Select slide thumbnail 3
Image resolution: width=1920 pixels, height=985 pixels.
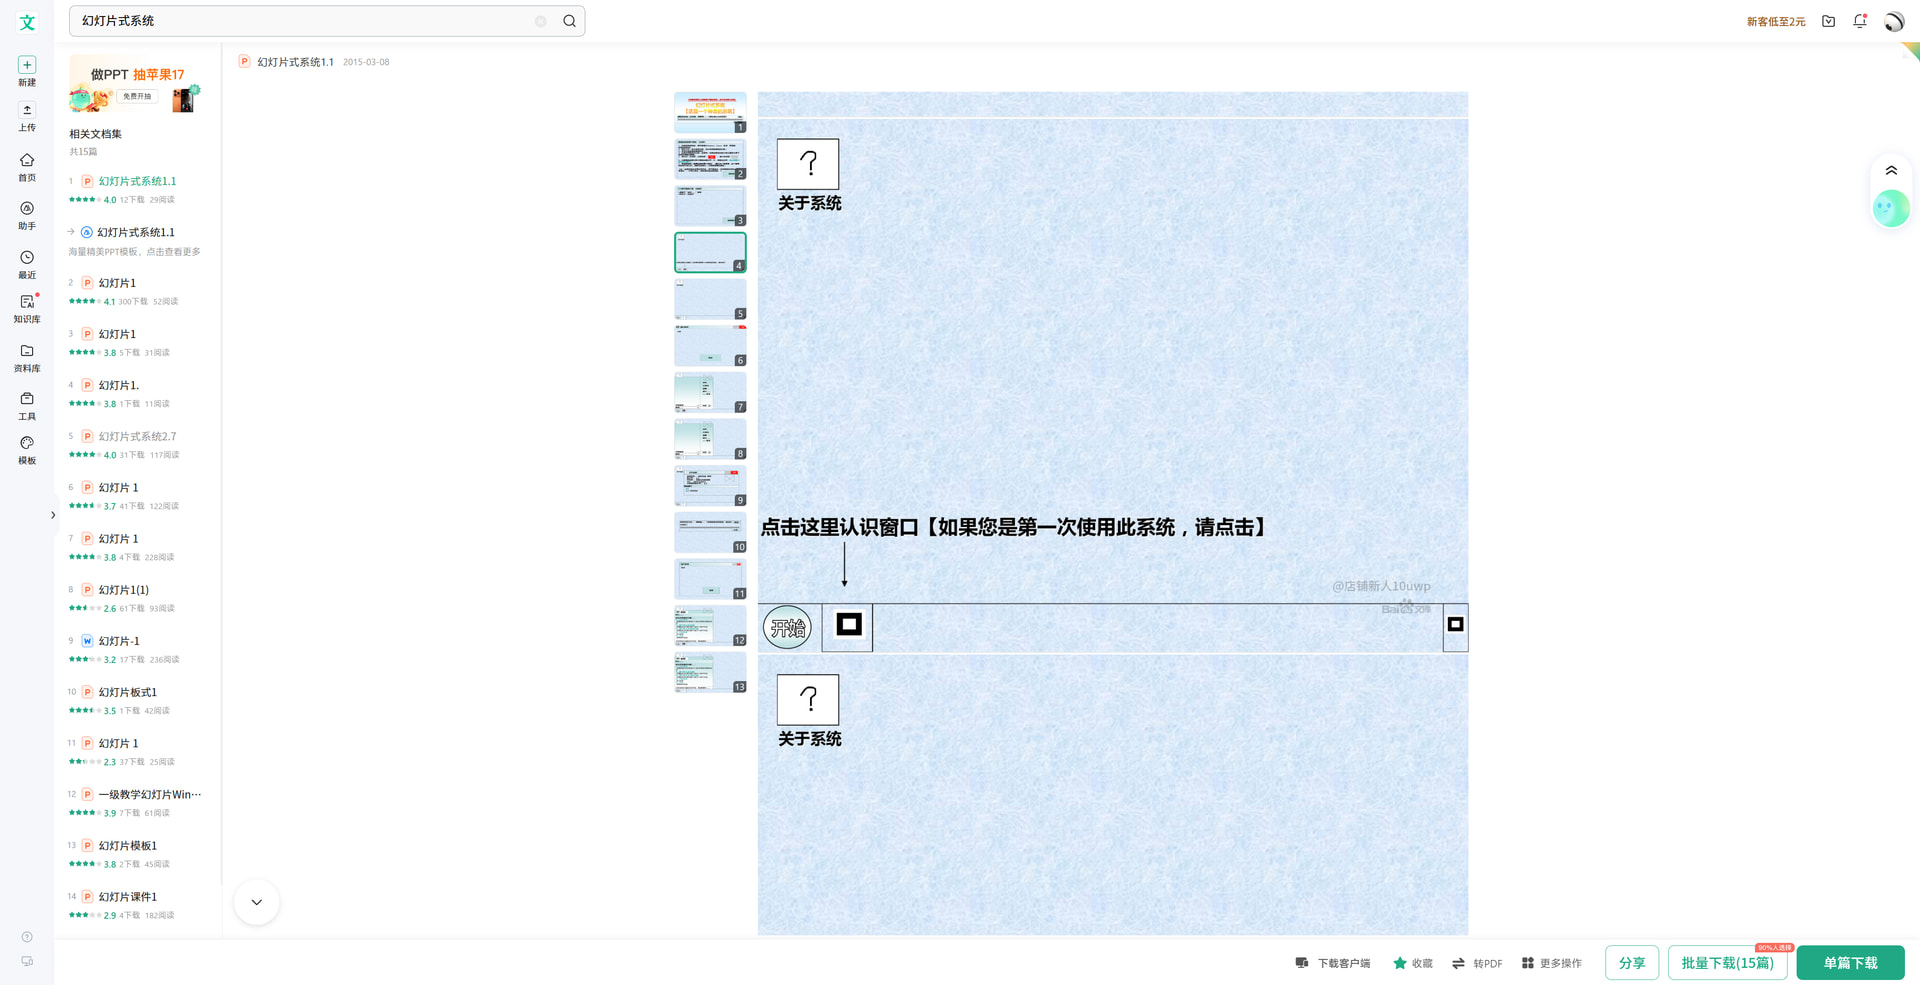(710, 206)
